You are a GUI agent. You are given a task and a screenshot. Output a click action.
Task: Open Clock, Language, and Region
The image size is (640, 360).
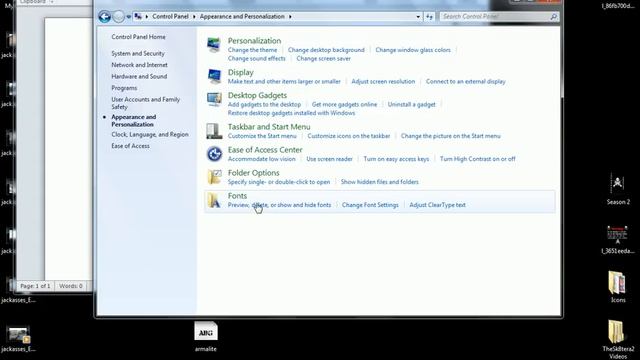point(150,134)
